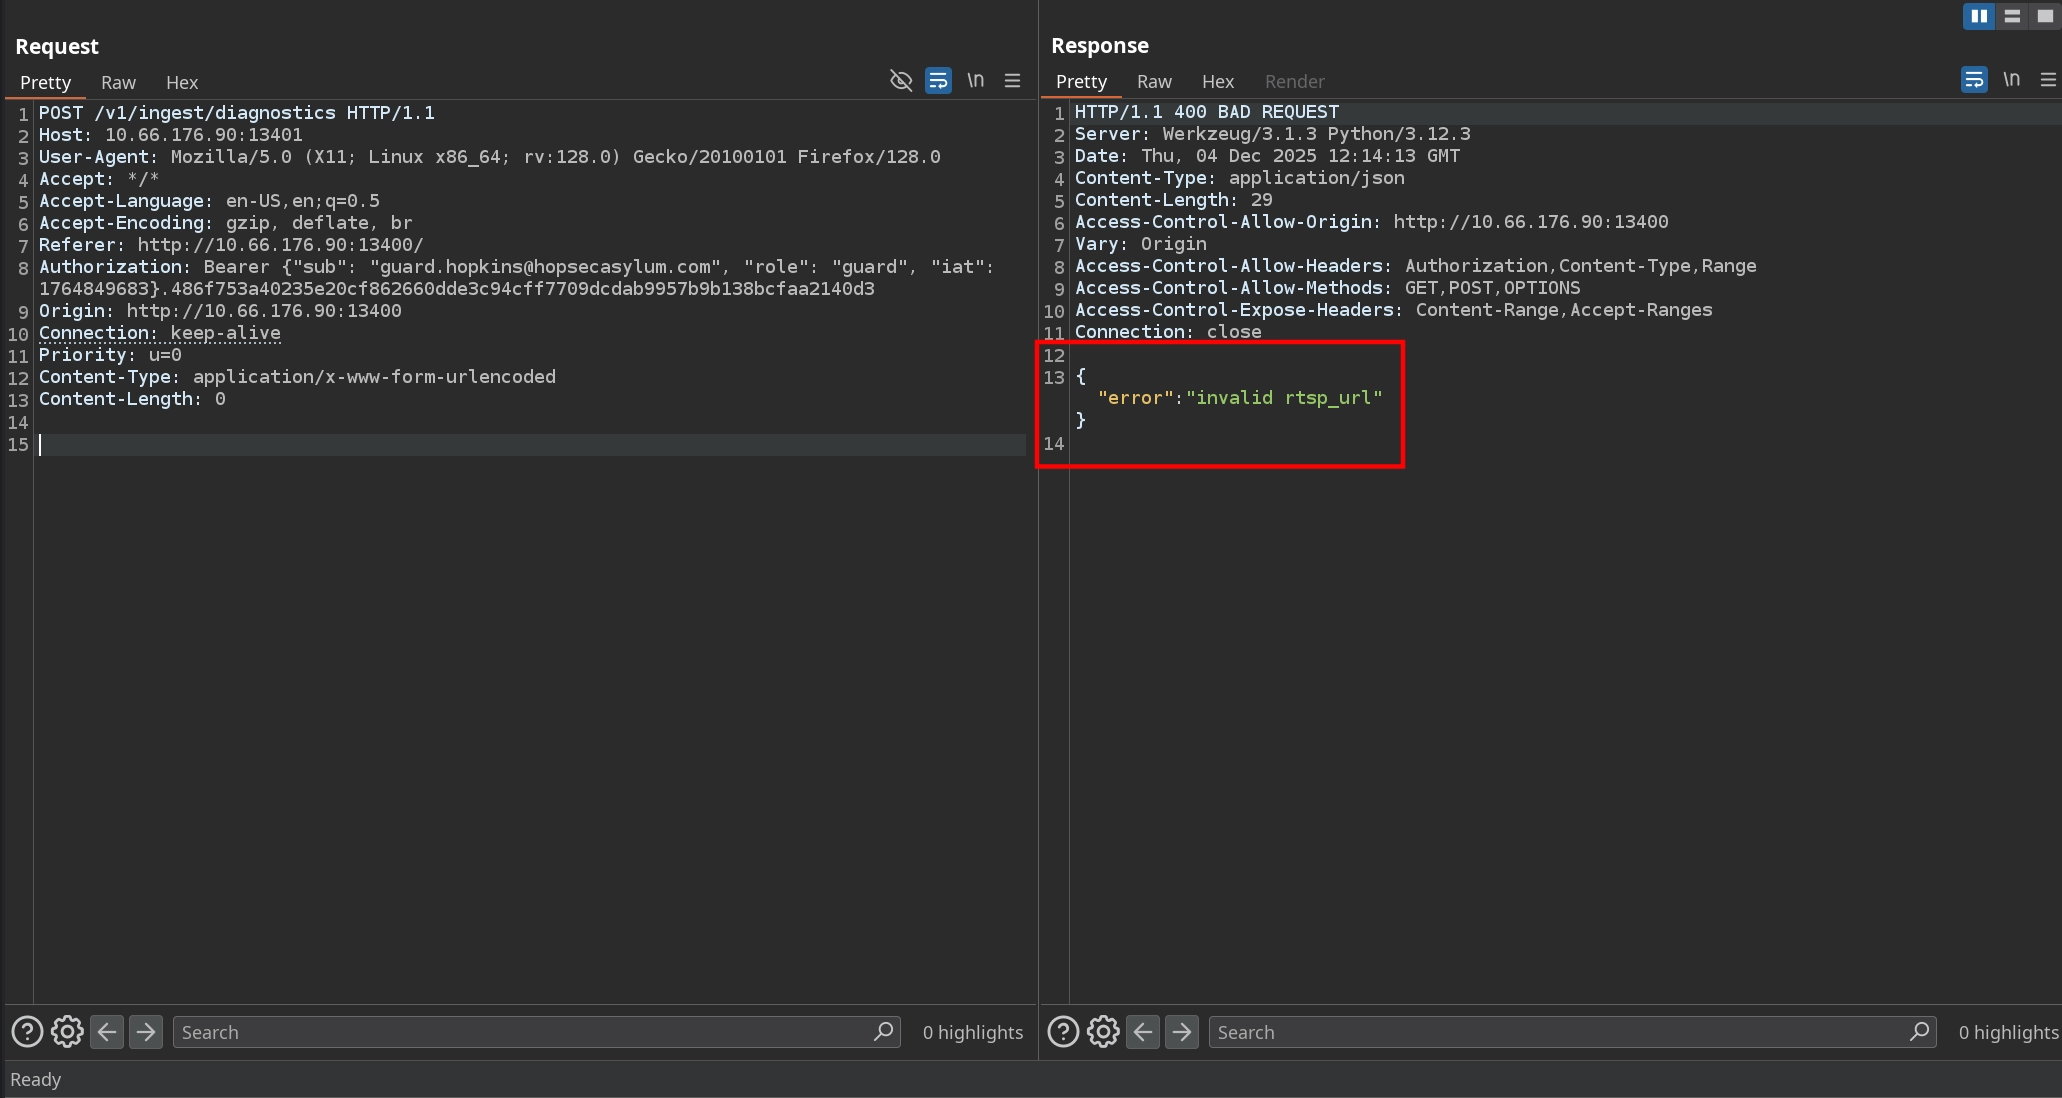The width and height of the screenshot is (2062, 1098).
Task: Switch Request view to Hex tab
Action: coord(182,82)
